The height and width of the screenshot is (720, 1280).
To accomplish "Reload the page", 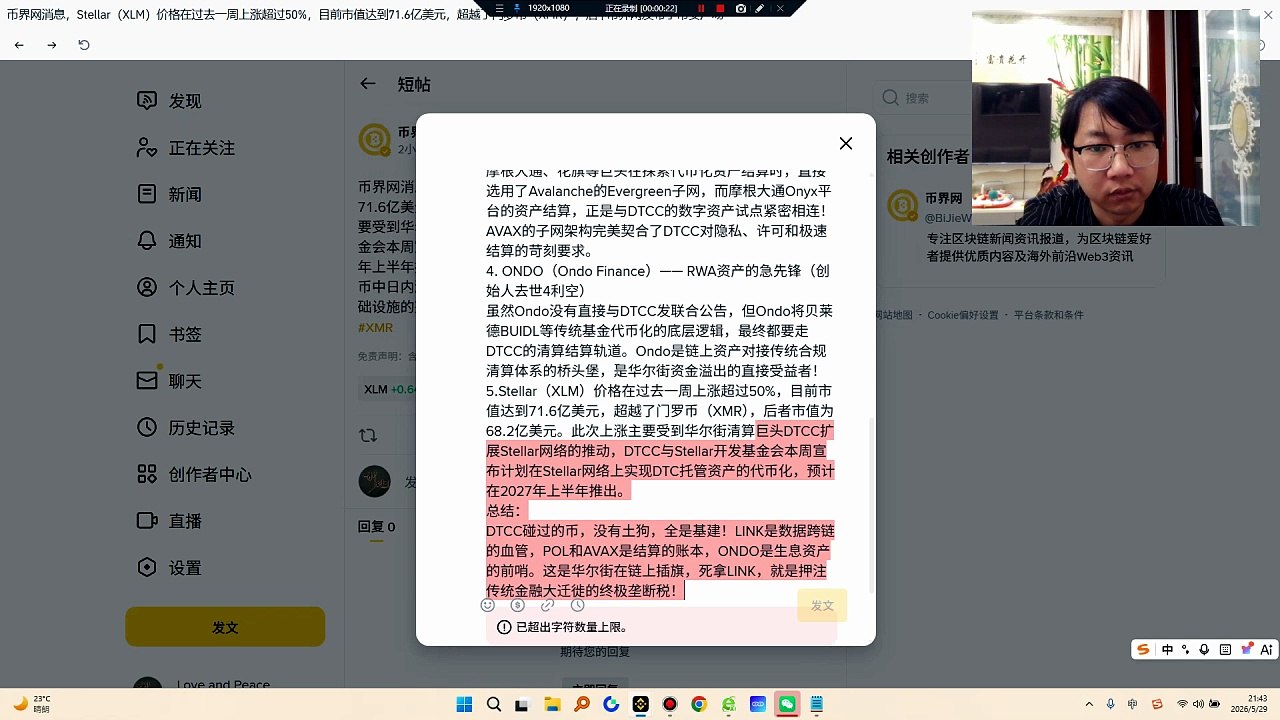I will [84, 45].
